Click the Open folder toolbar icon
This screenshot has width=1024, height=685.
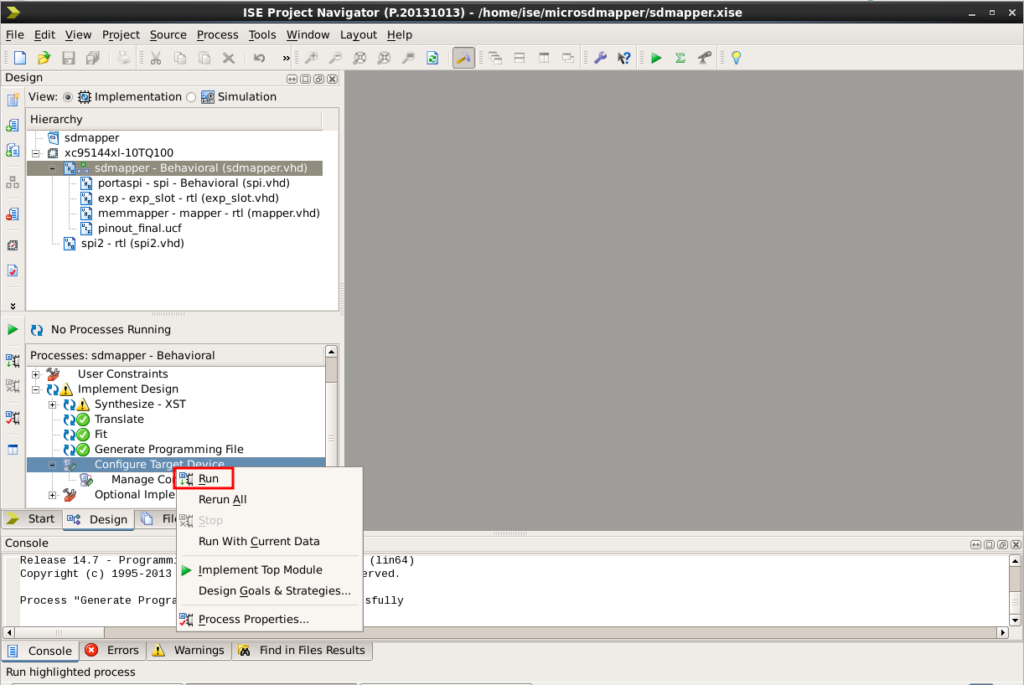[44, 58]
